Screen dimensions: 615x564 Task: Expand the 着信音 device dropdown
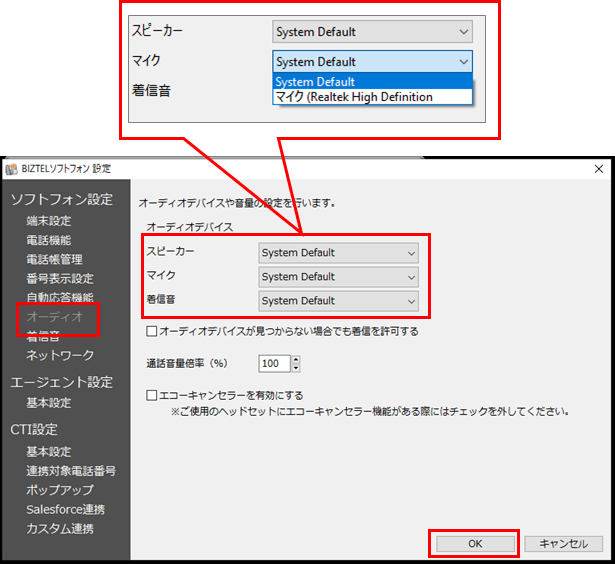pos(338,301)
